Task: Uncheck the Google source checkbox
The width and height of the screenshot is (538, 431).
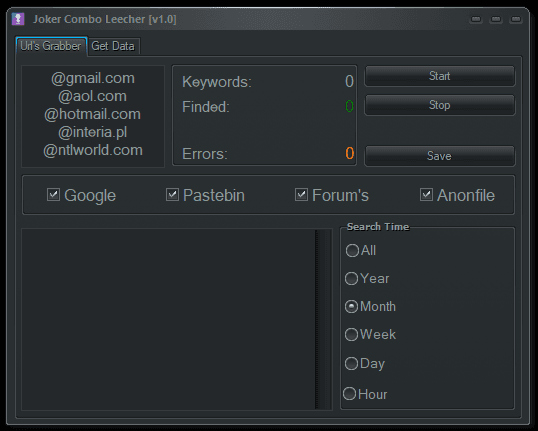Action: coord(54,195)
